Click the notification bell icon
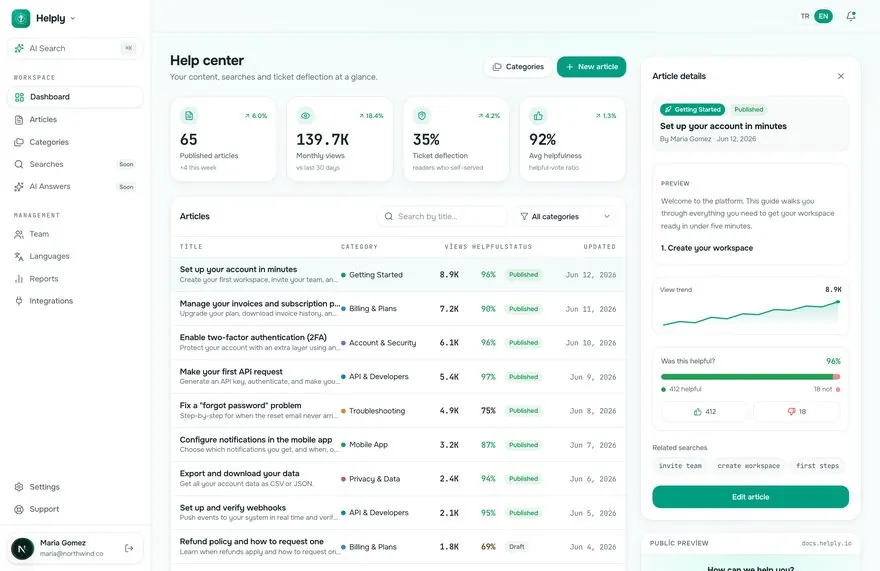The image size is (880, 571). (851, 16)
